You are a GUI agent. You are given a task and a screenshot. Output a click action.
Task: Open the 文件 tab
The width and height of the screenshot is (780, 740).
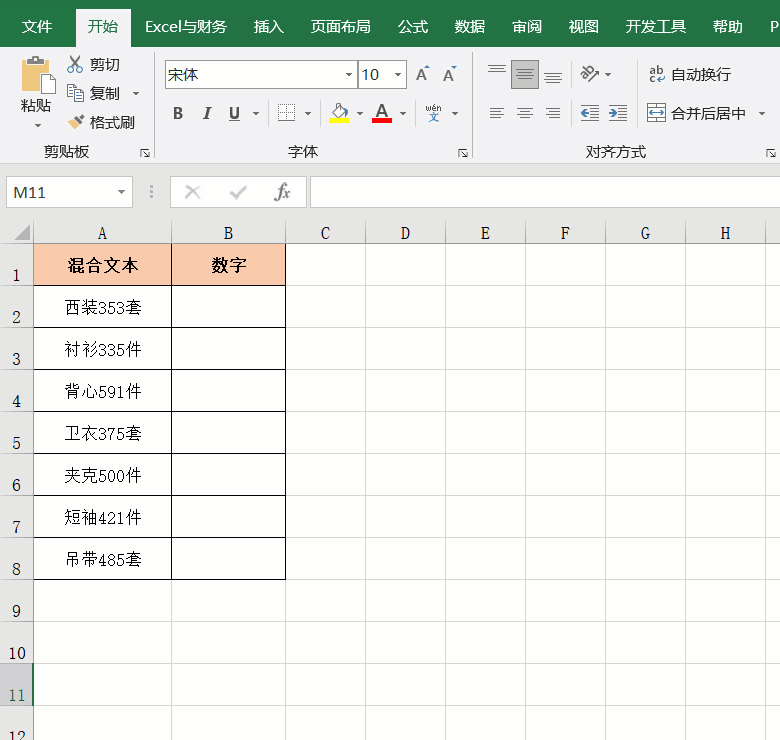coord(37,26)
